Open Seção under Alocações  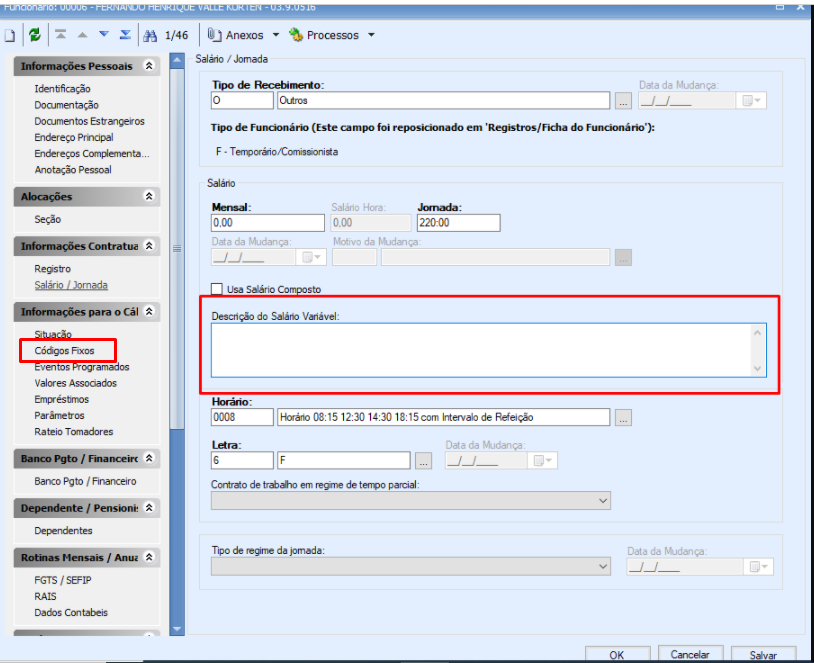(x=48, y=219)
